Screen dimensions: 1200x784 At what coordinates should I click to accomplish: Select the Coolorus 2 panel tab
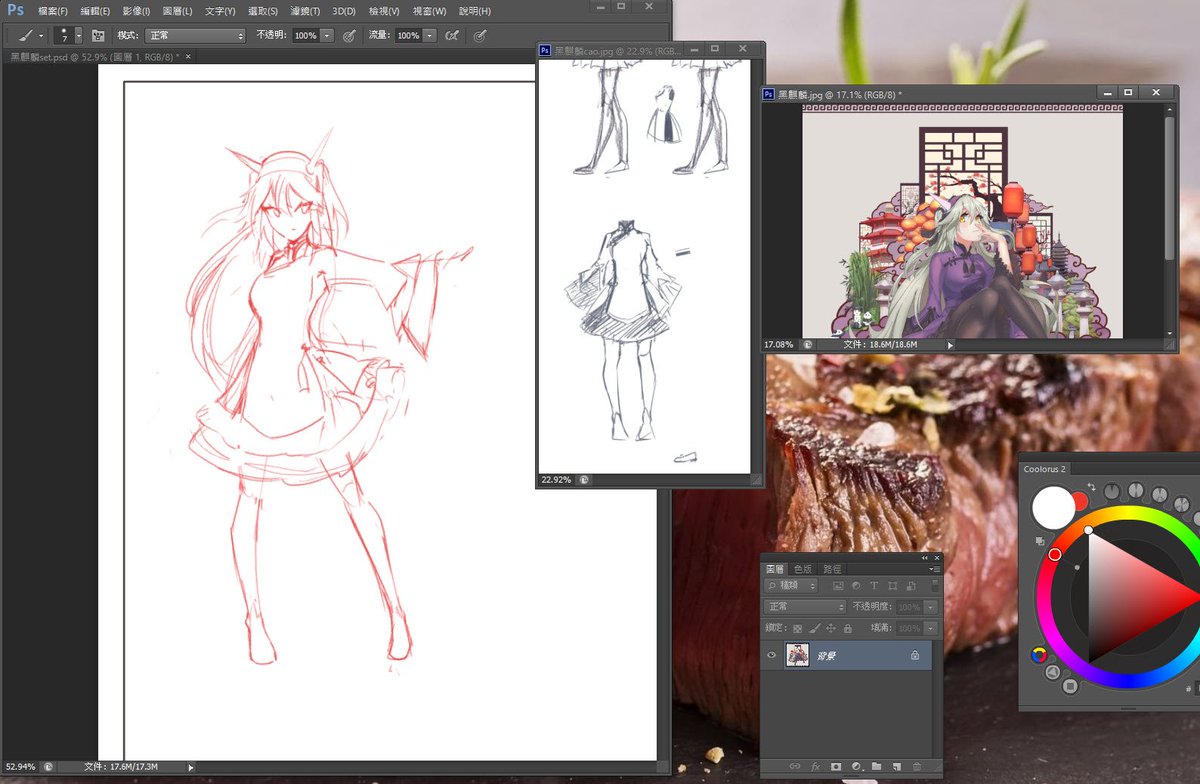(x=1045, y=469)
